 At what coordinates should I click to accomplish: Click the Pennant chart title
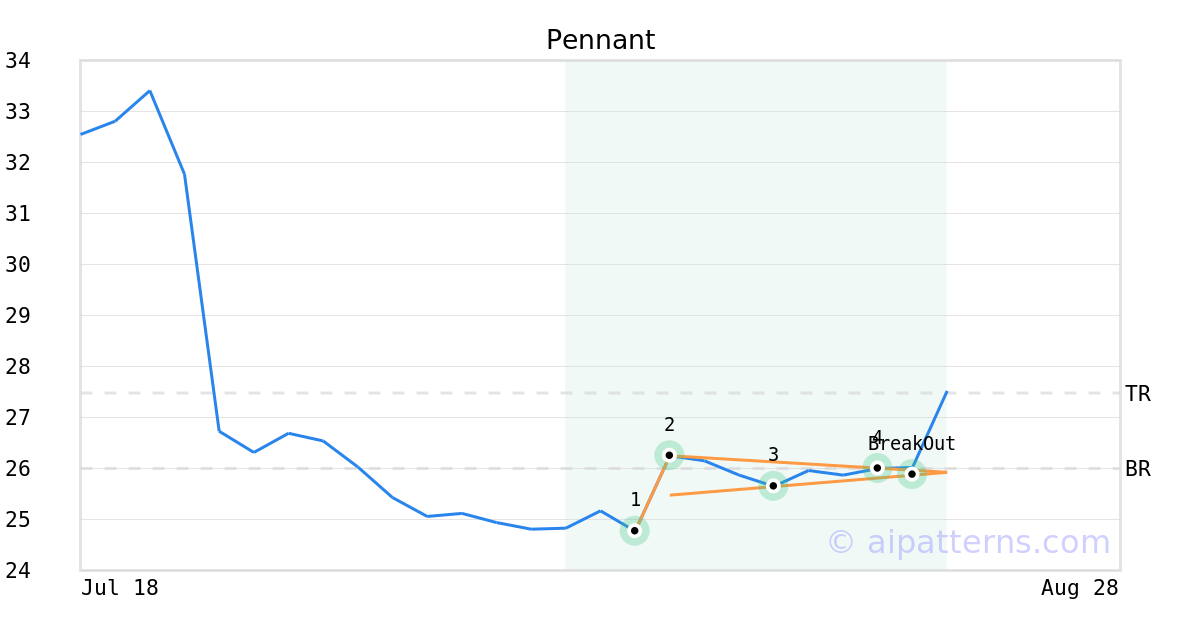tap(600, 41)
